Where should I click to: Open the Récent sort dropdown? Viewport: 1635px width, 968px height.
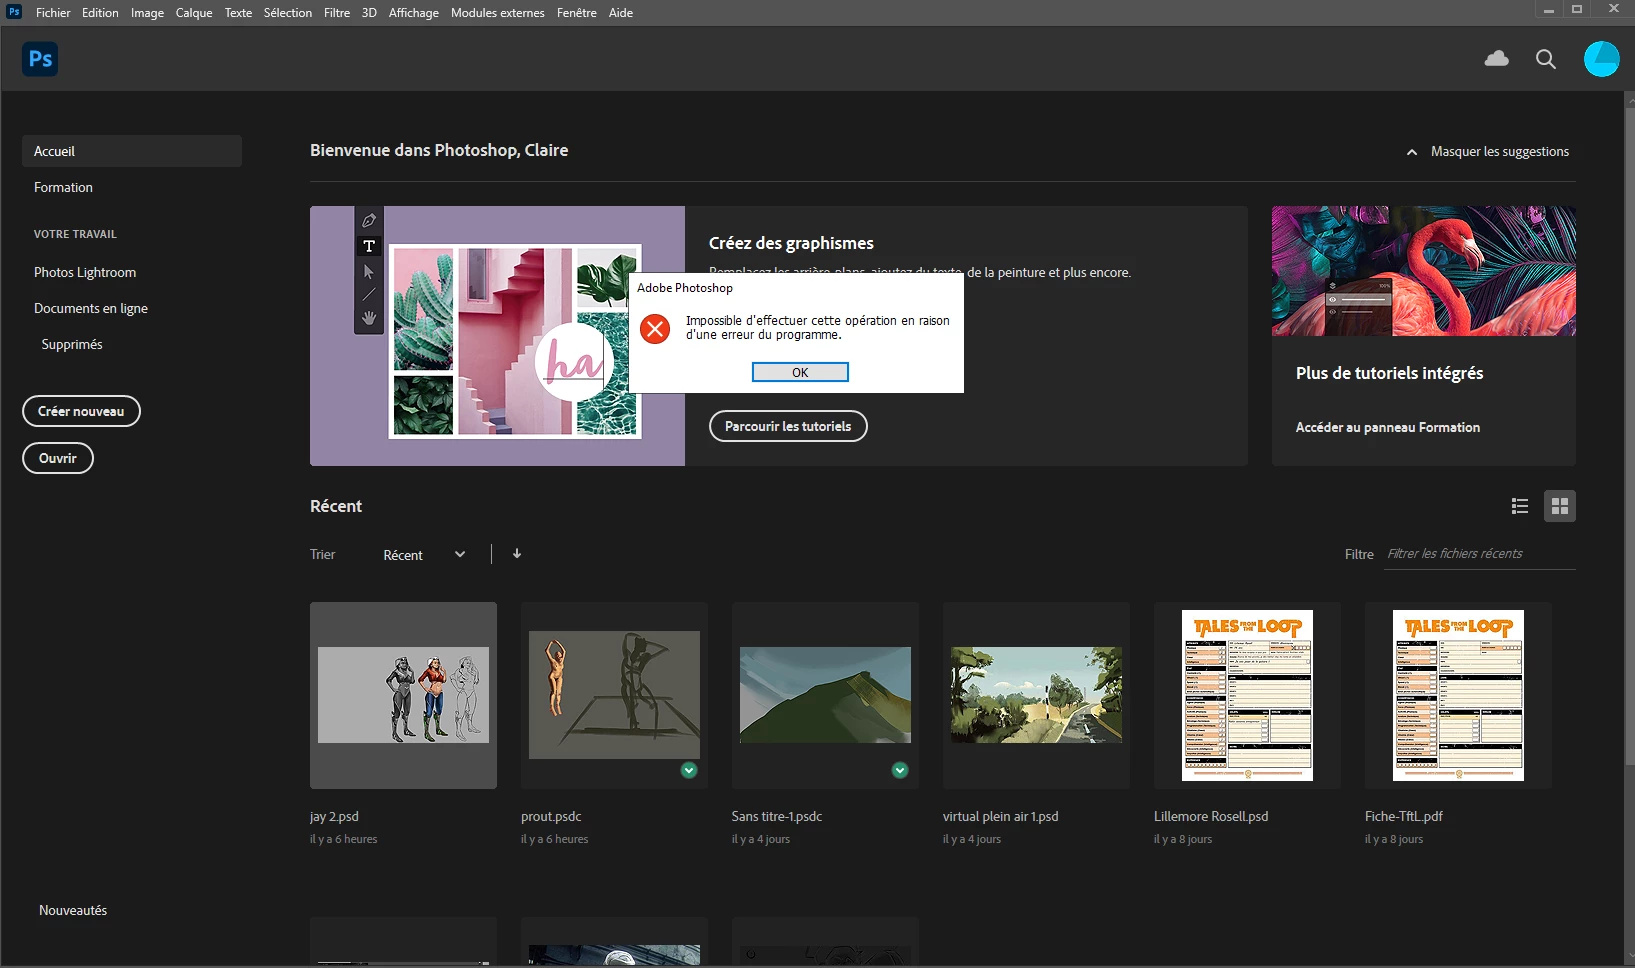pyautogui.click(x=424, y=555)
